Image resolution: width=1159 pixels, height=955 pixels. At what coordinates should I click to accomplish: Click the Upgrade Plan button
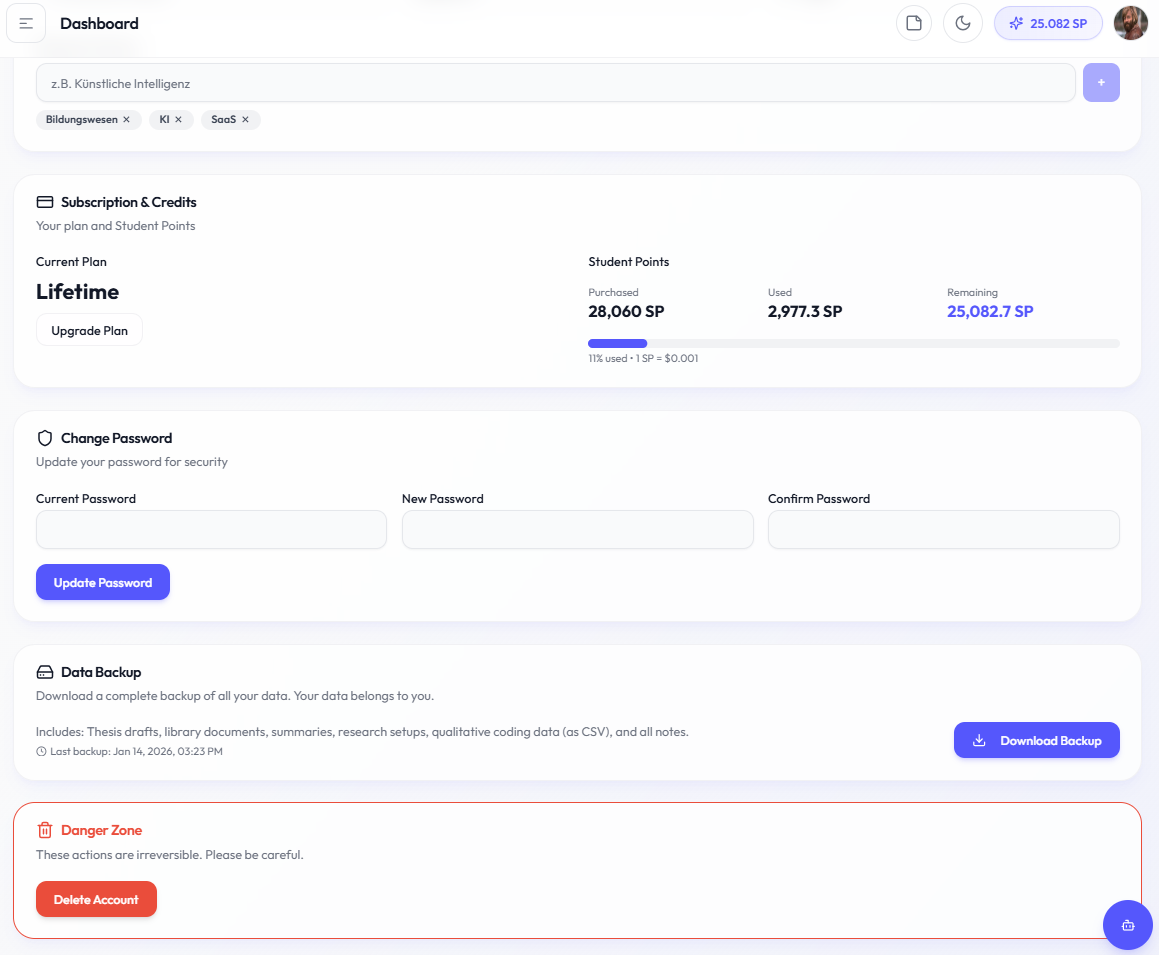(89, 330)
